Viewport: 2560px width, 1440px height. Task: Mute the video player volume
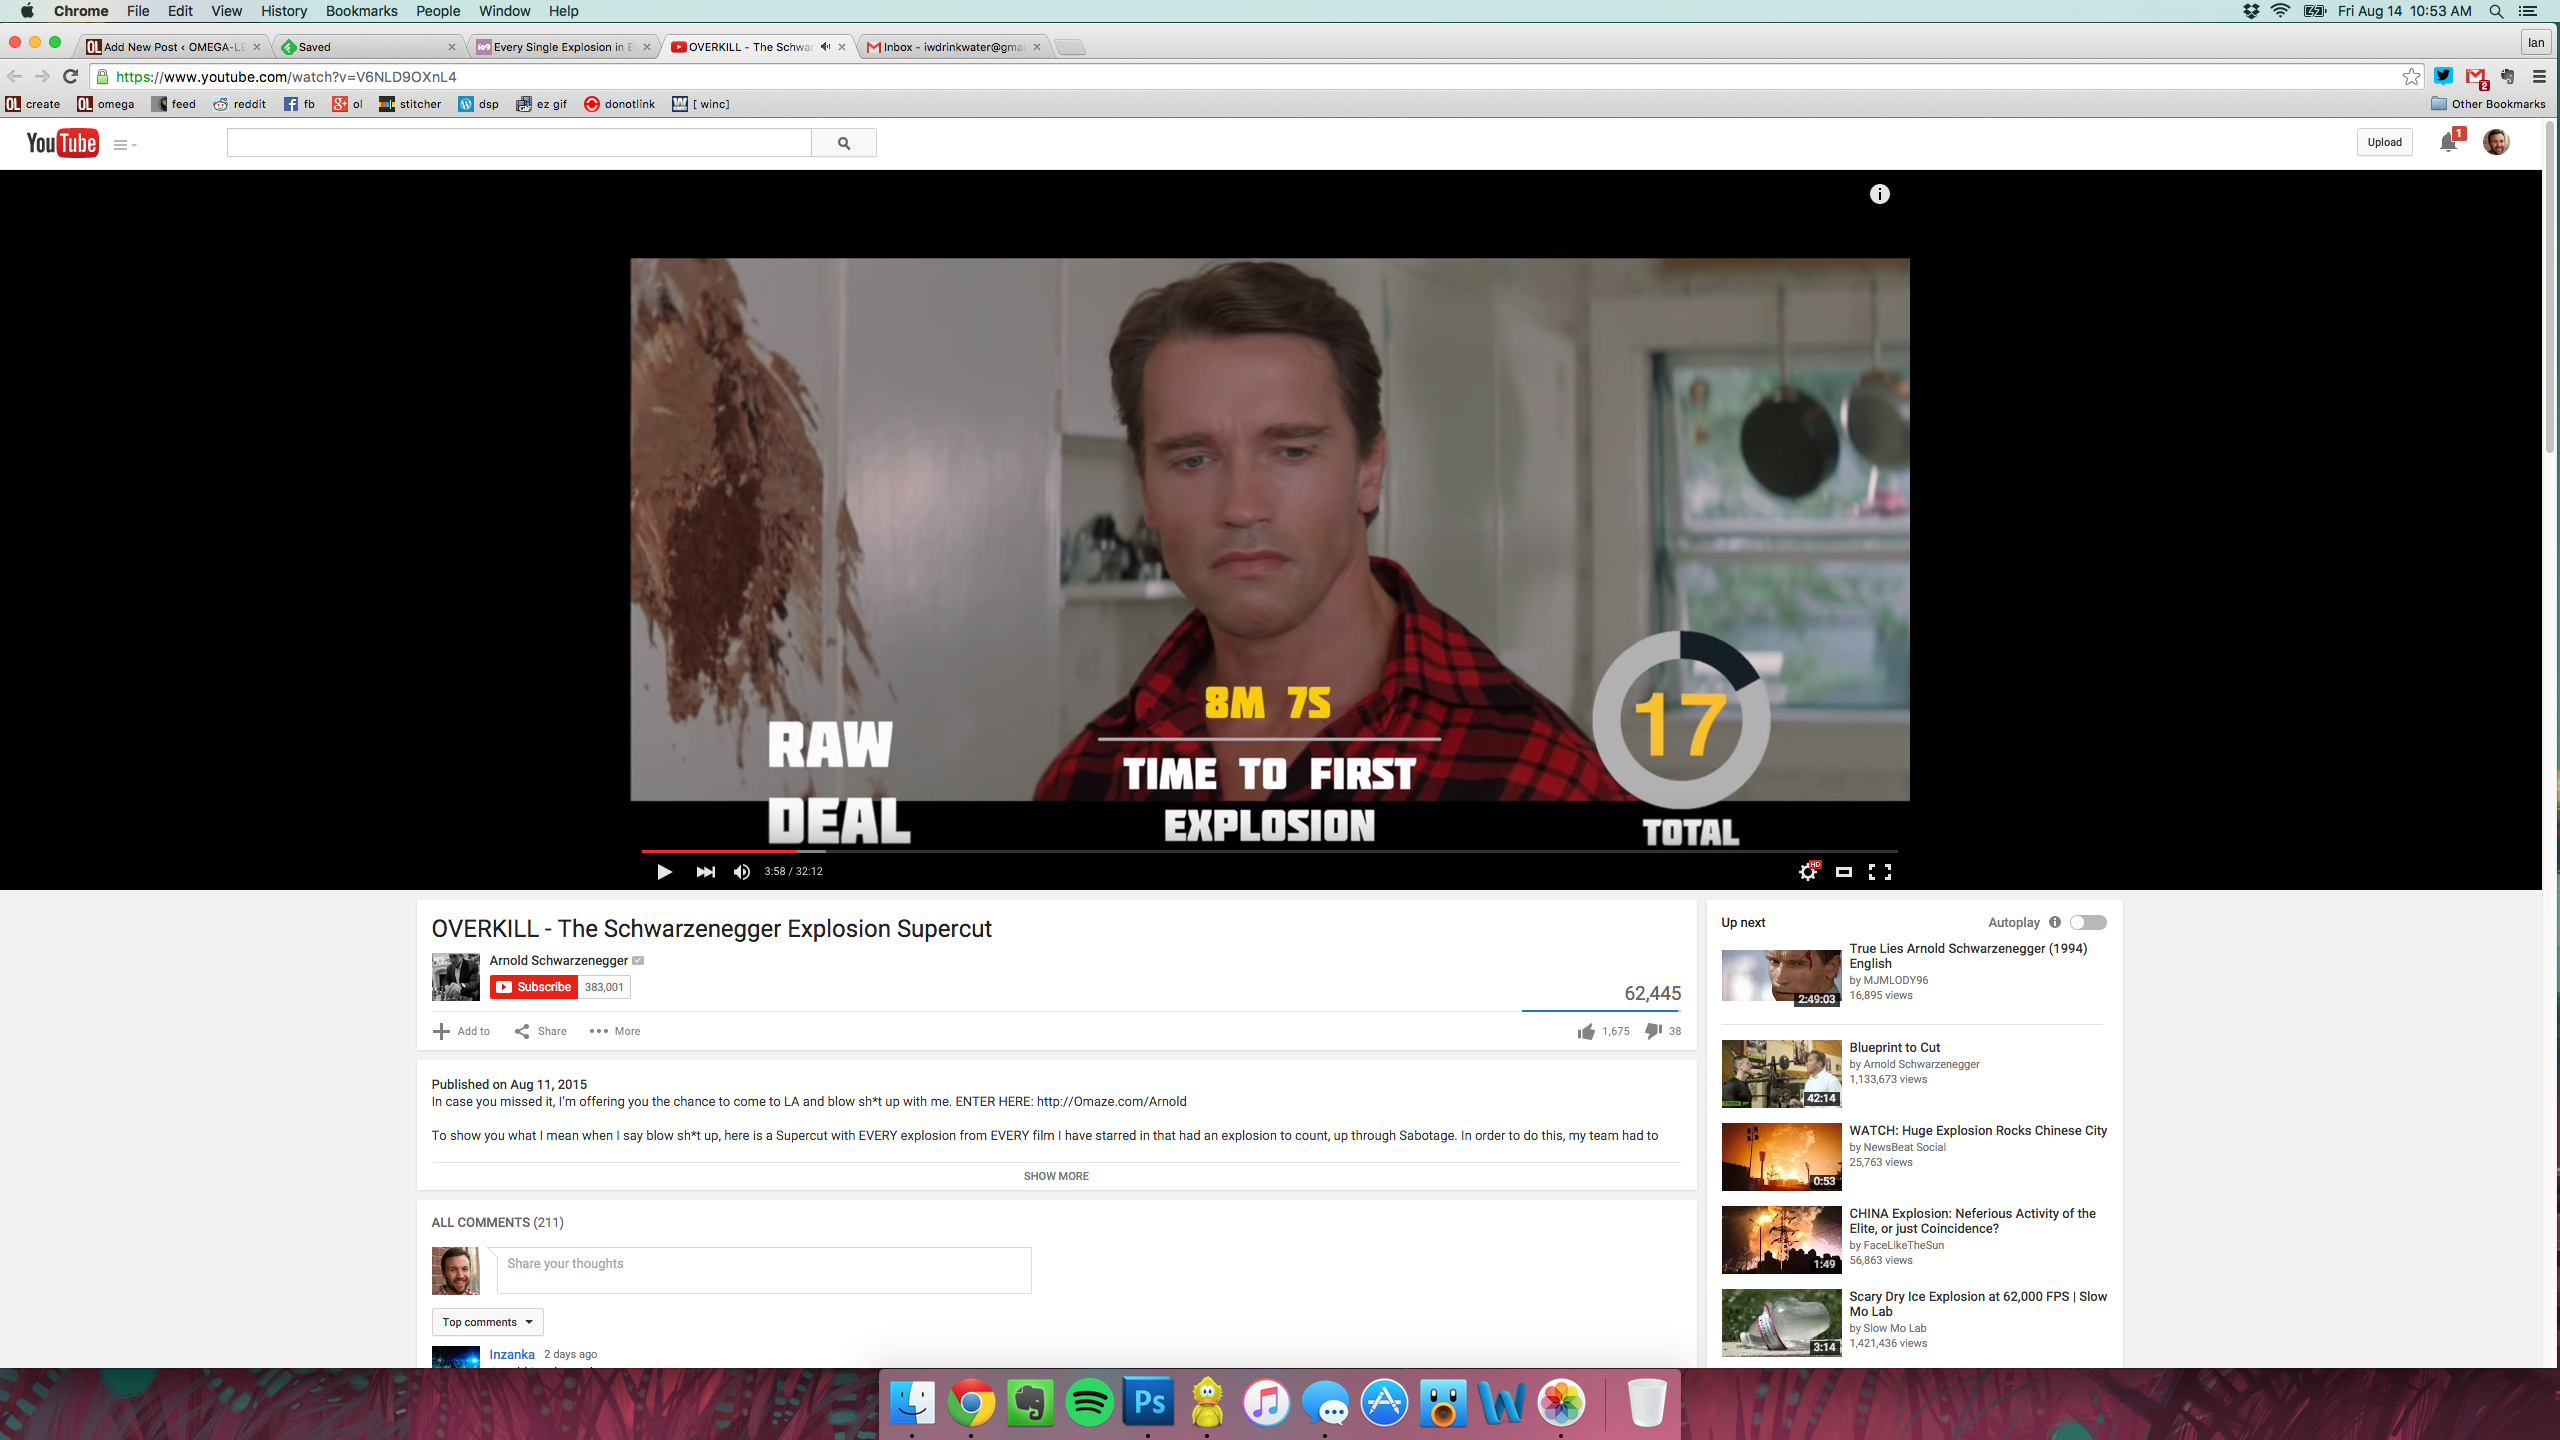[x=741, y=872]
